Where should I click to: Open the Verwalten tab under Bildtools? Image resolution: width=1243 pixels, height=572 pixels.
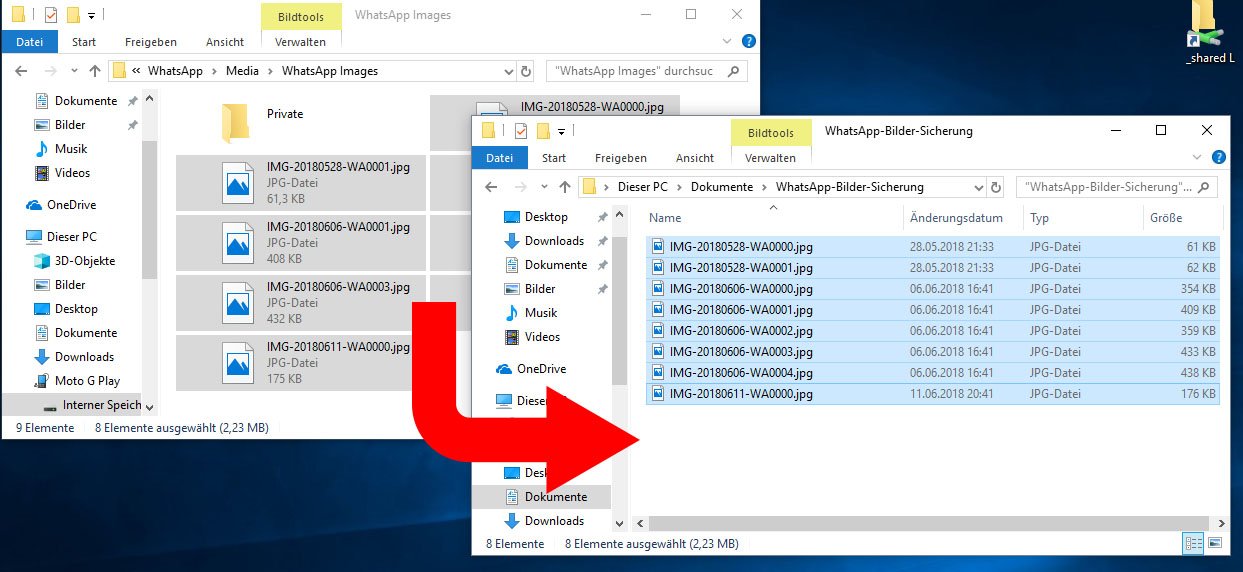pyautogui.click(x=770, y=158)
